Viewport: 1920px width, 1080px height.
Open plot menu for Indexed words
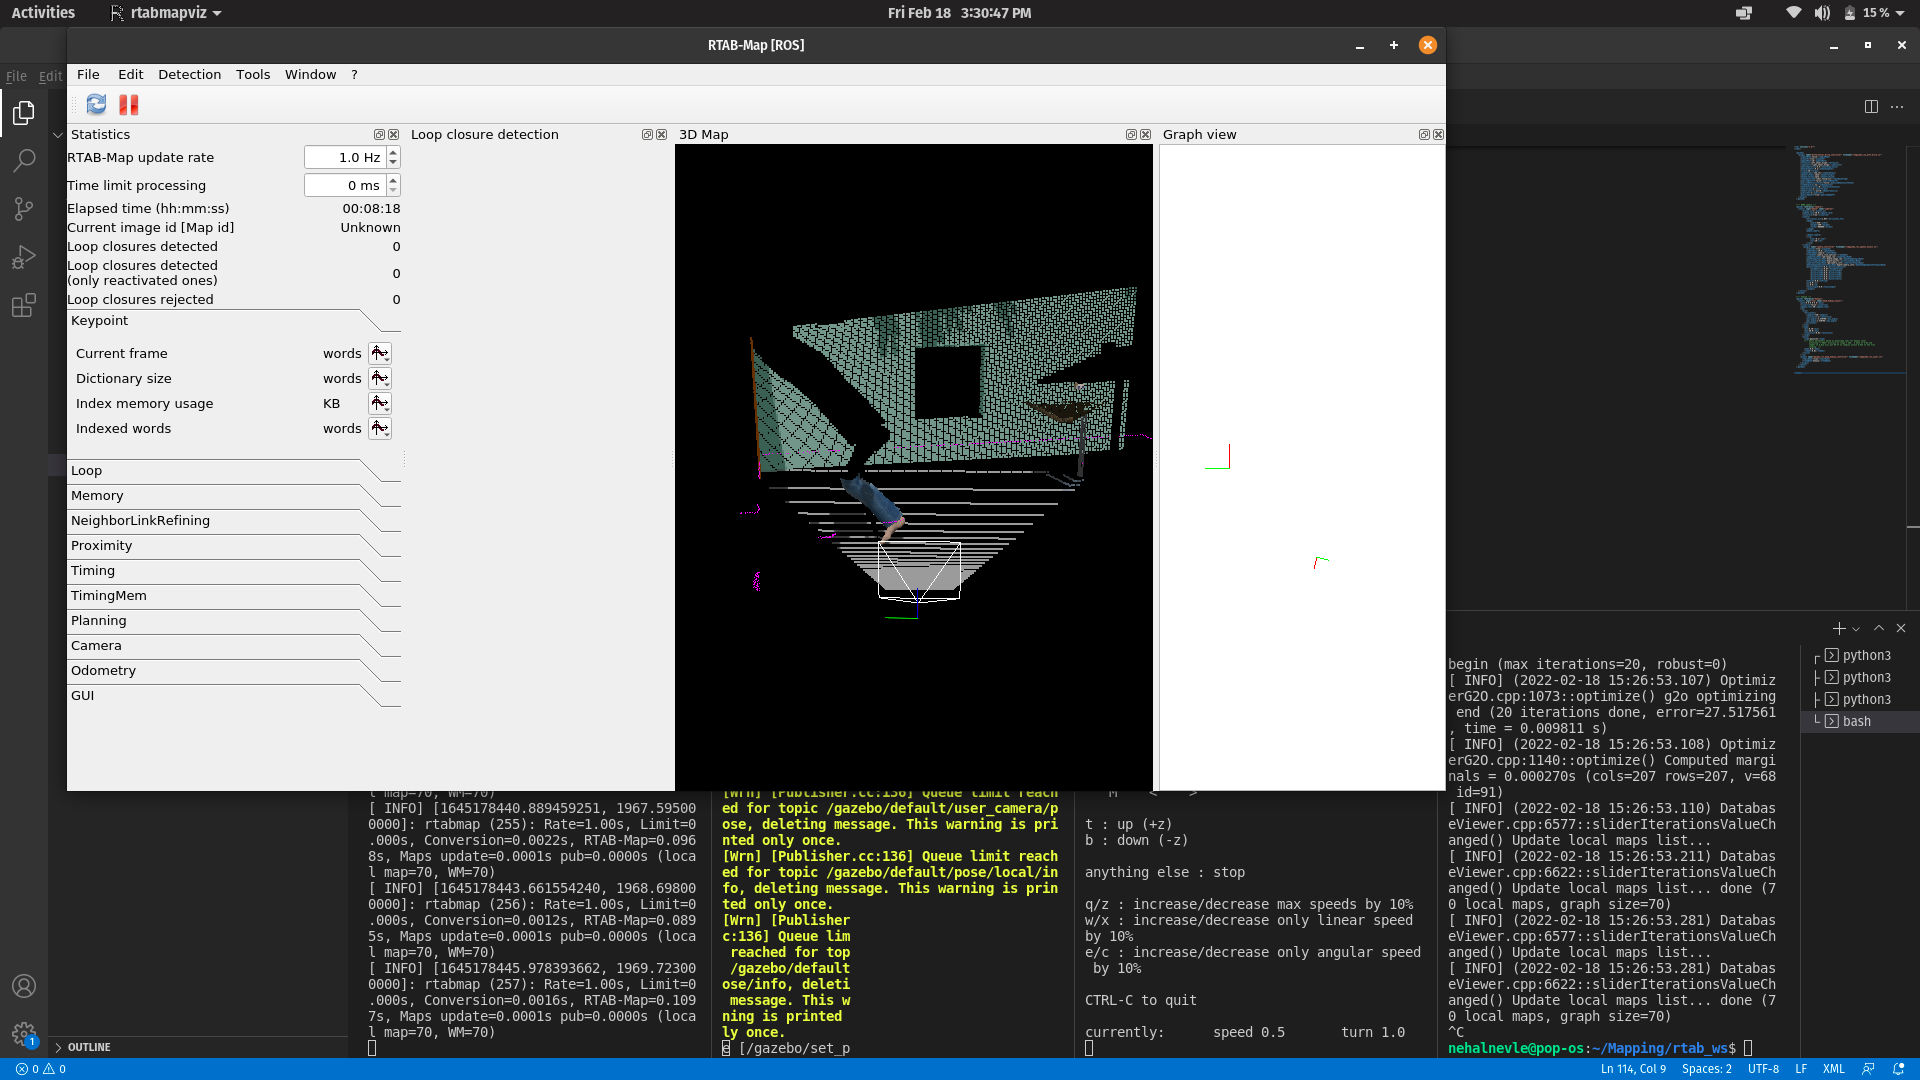[380, 428]
